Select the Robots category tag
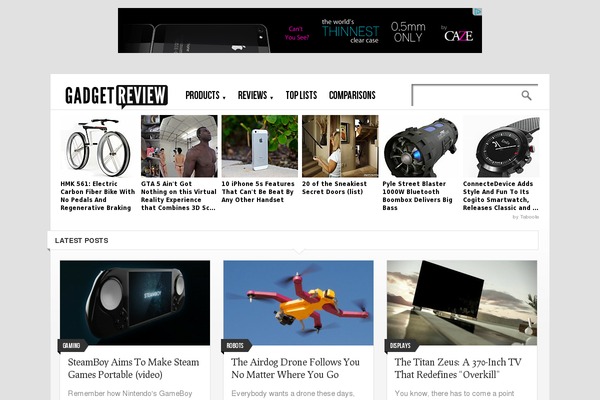The height and width of the screenshot is (400, 600). pyautogui.click(x=235, y=346)
